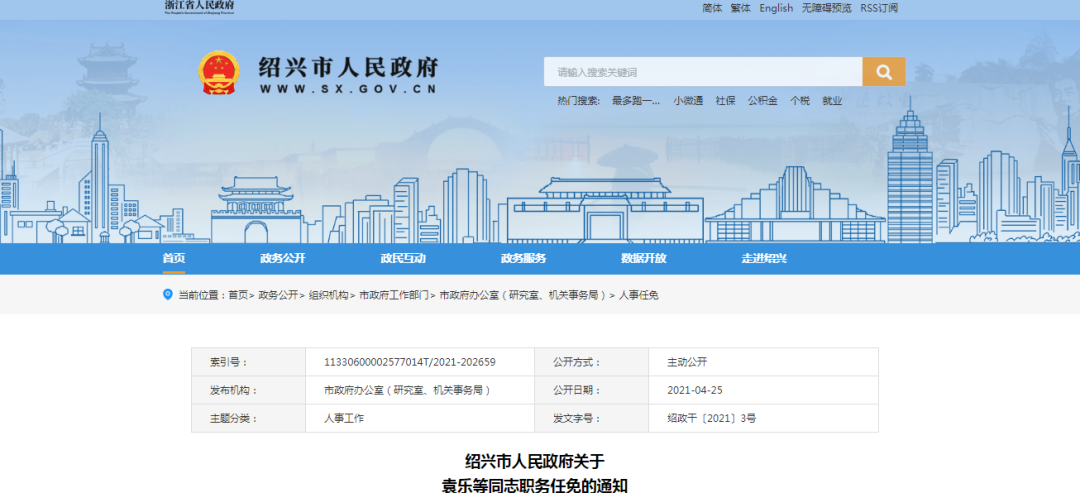This screenshot has height=493, width=1080.
Task: Open the 政民互动 navigation tab
Action: click(403, 259)
